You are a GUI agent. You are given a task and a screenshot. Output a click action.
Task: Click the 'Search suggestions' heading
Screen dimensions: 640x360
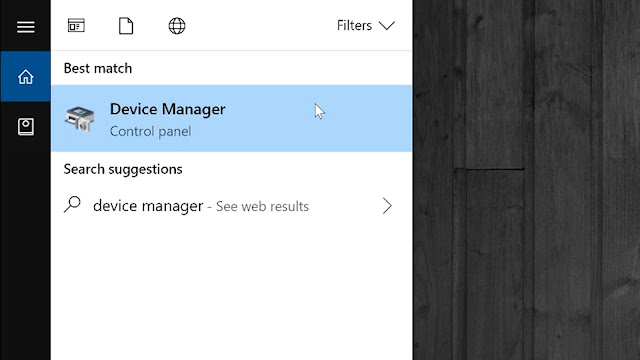point(123,169)
